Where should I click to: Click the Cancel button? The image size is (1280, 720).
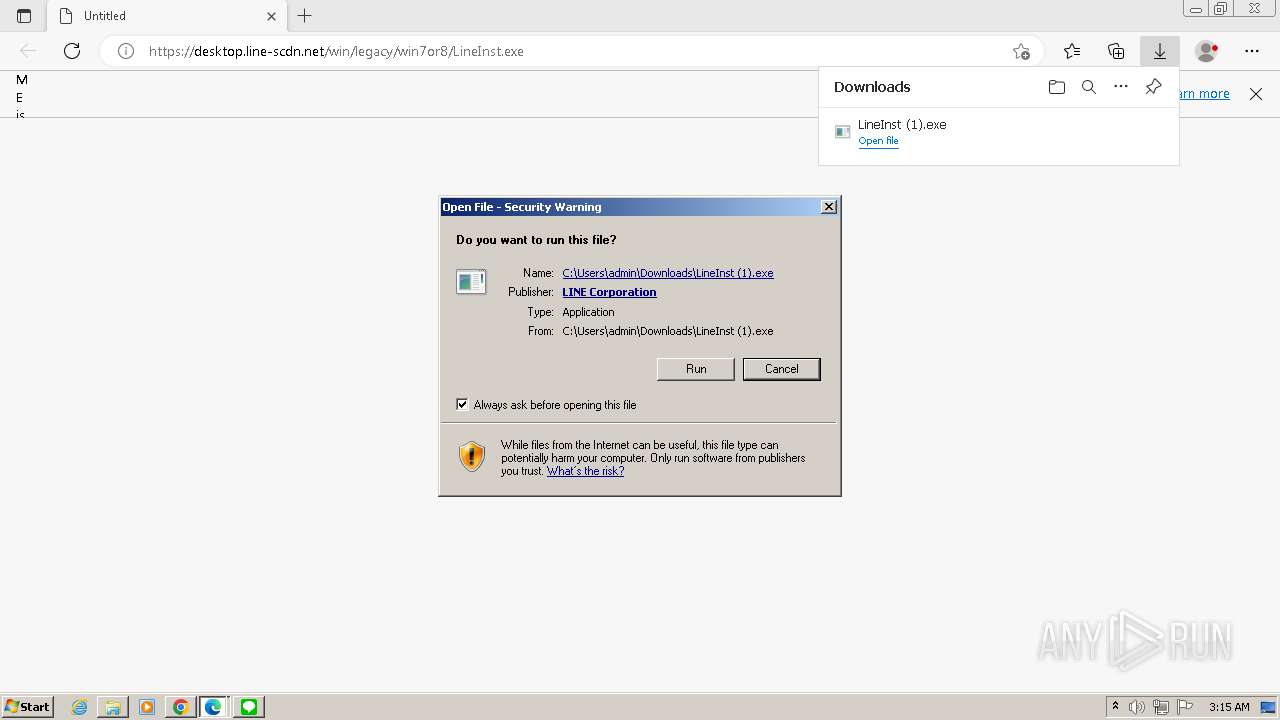coord(781,369)
